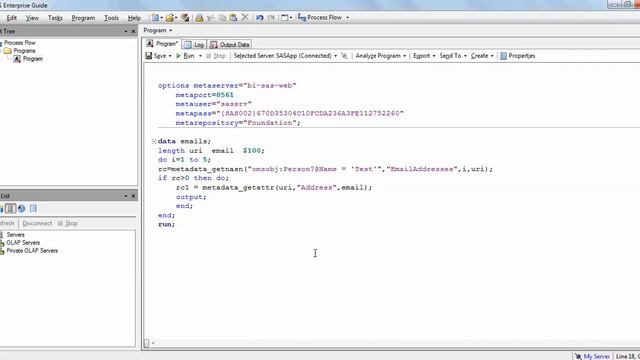The image size is (640, 360).
Task: Open the Tools menu
Action: (x=111, y=18)
